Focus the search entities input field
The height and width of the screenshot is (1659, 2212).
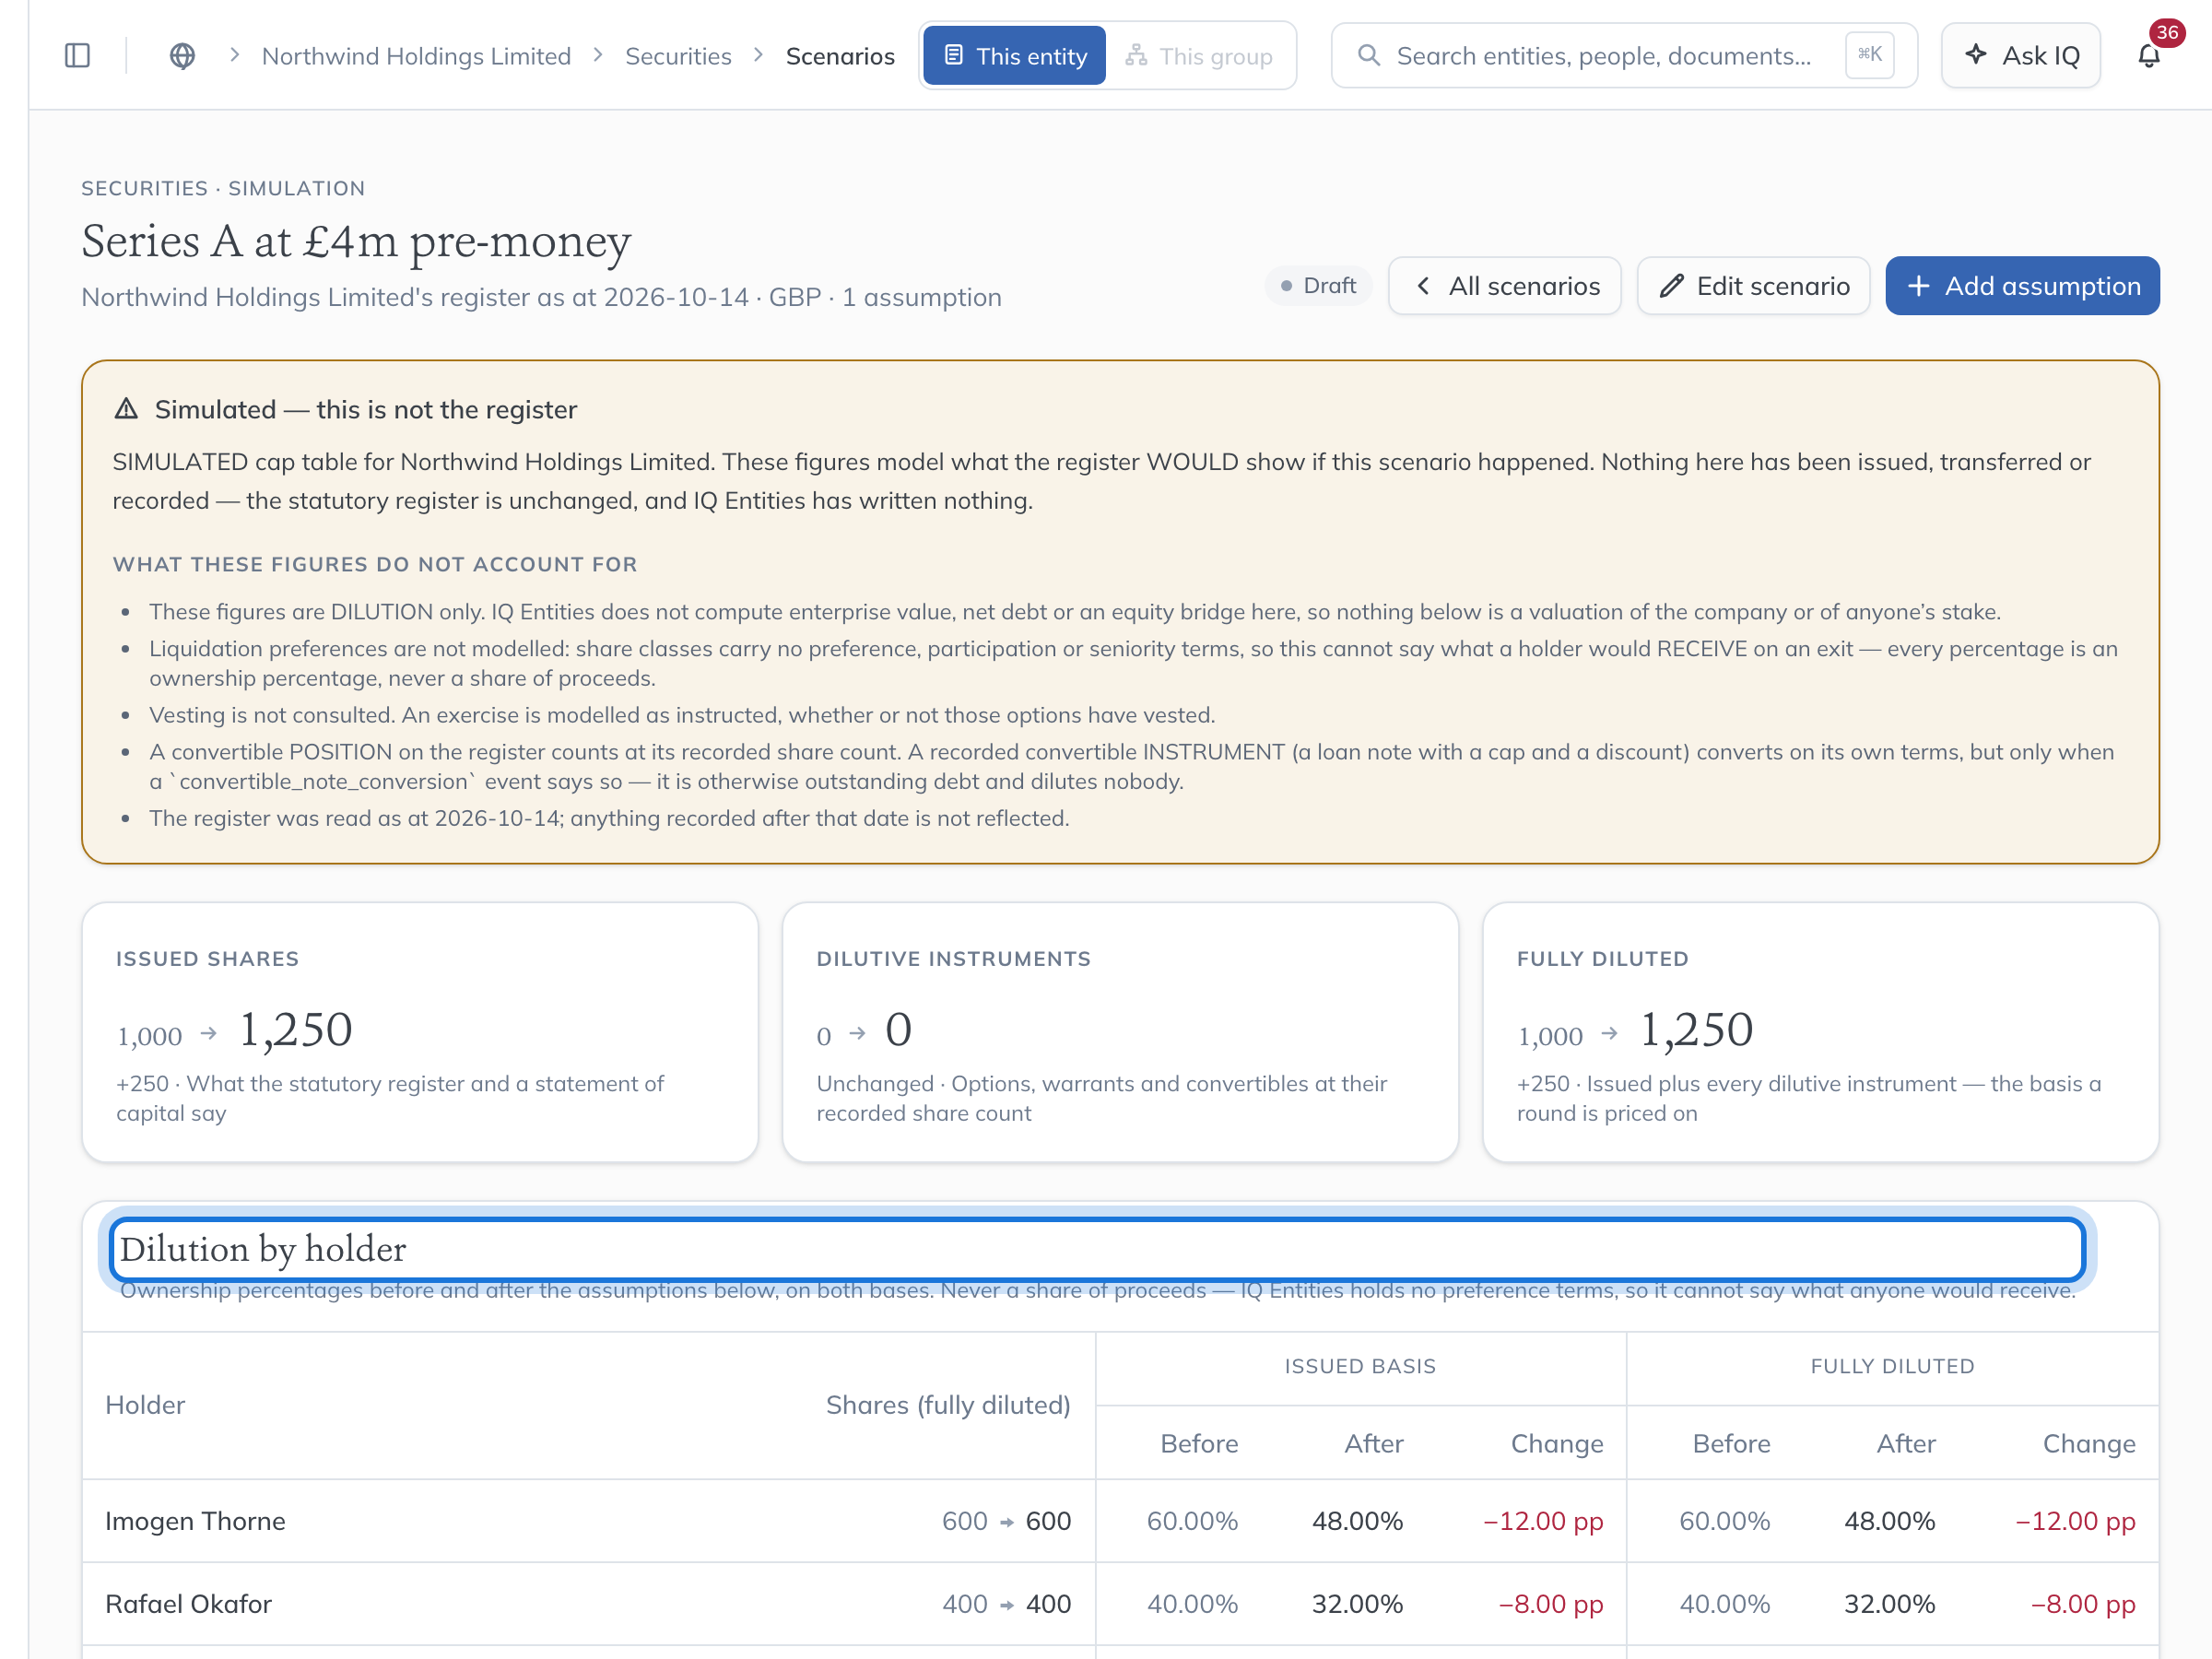[1624, 56]
